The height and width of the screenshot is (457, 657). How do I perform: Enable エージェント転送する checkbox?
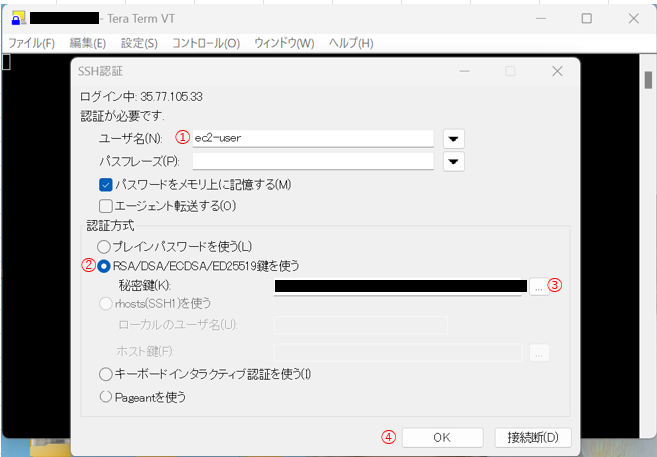tap(106, 206)
